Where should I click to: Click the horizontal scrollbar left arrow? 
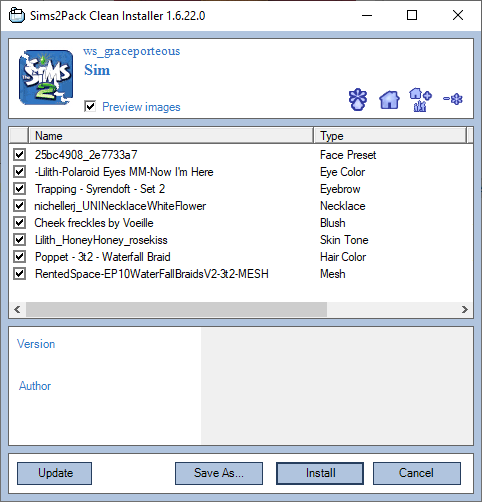[x=18, y=310]
